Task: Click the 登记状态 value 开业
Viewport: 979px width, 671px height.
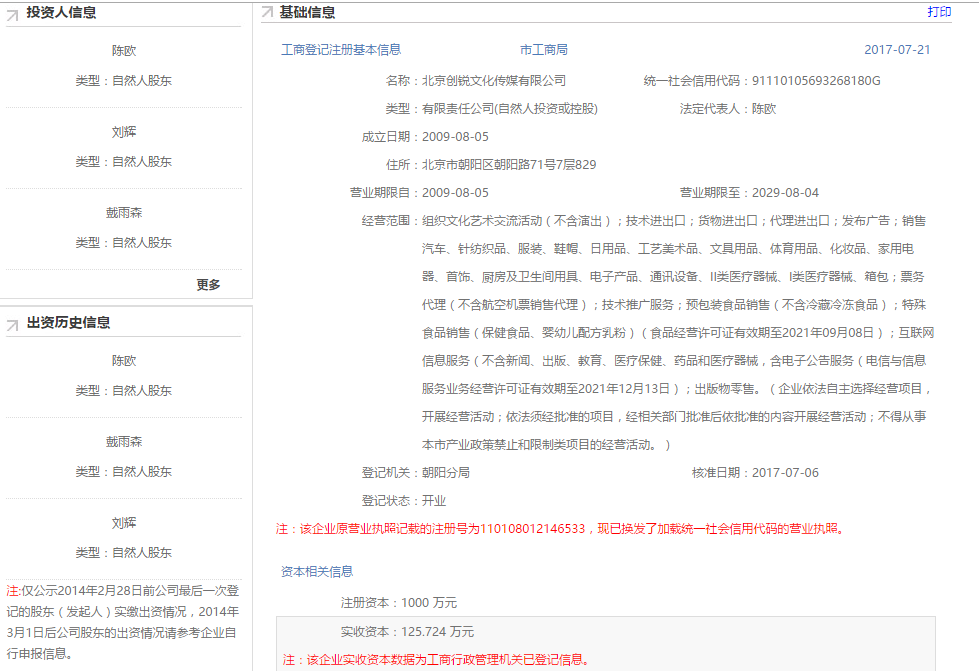Action: pos(434,501)
